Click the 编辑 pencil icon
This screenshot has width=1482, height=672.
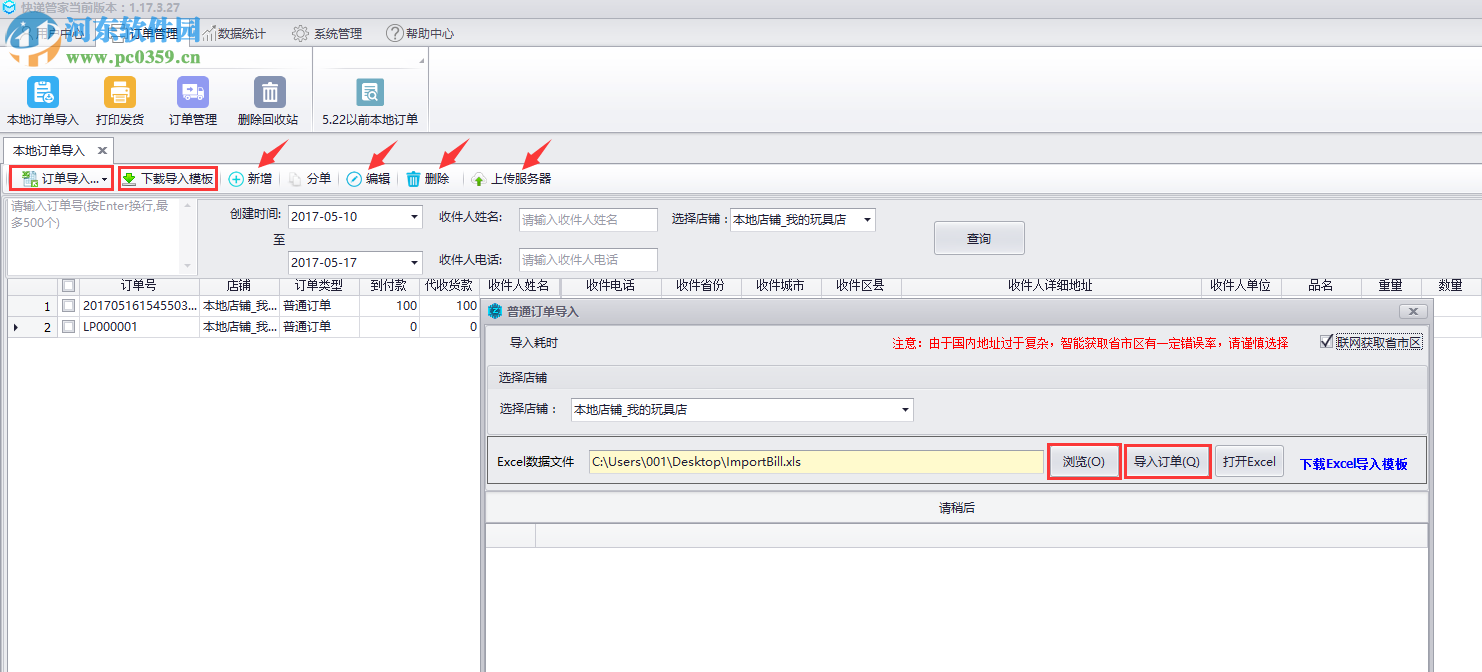354,179
